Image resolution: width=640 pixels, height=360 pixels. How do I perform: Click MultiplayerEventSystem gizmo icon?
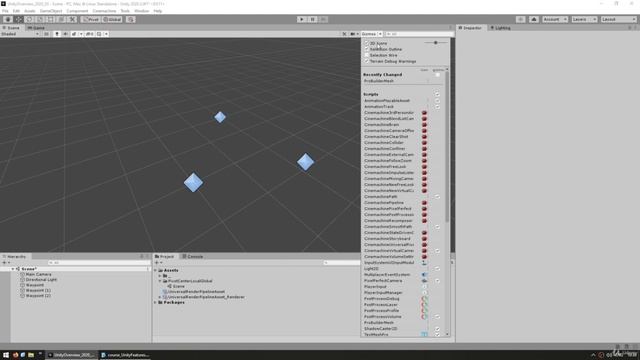(x=424, y=275)
